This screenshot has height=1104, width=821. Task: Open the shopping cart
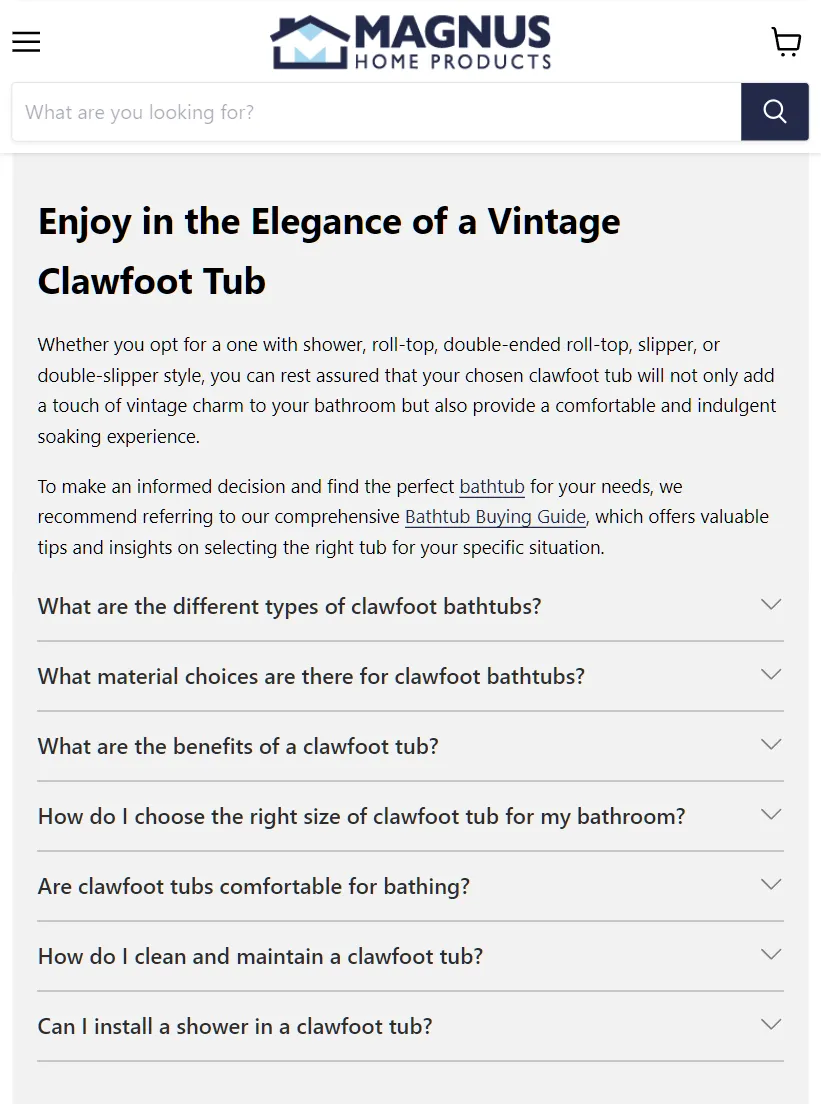tap(786, 41)
